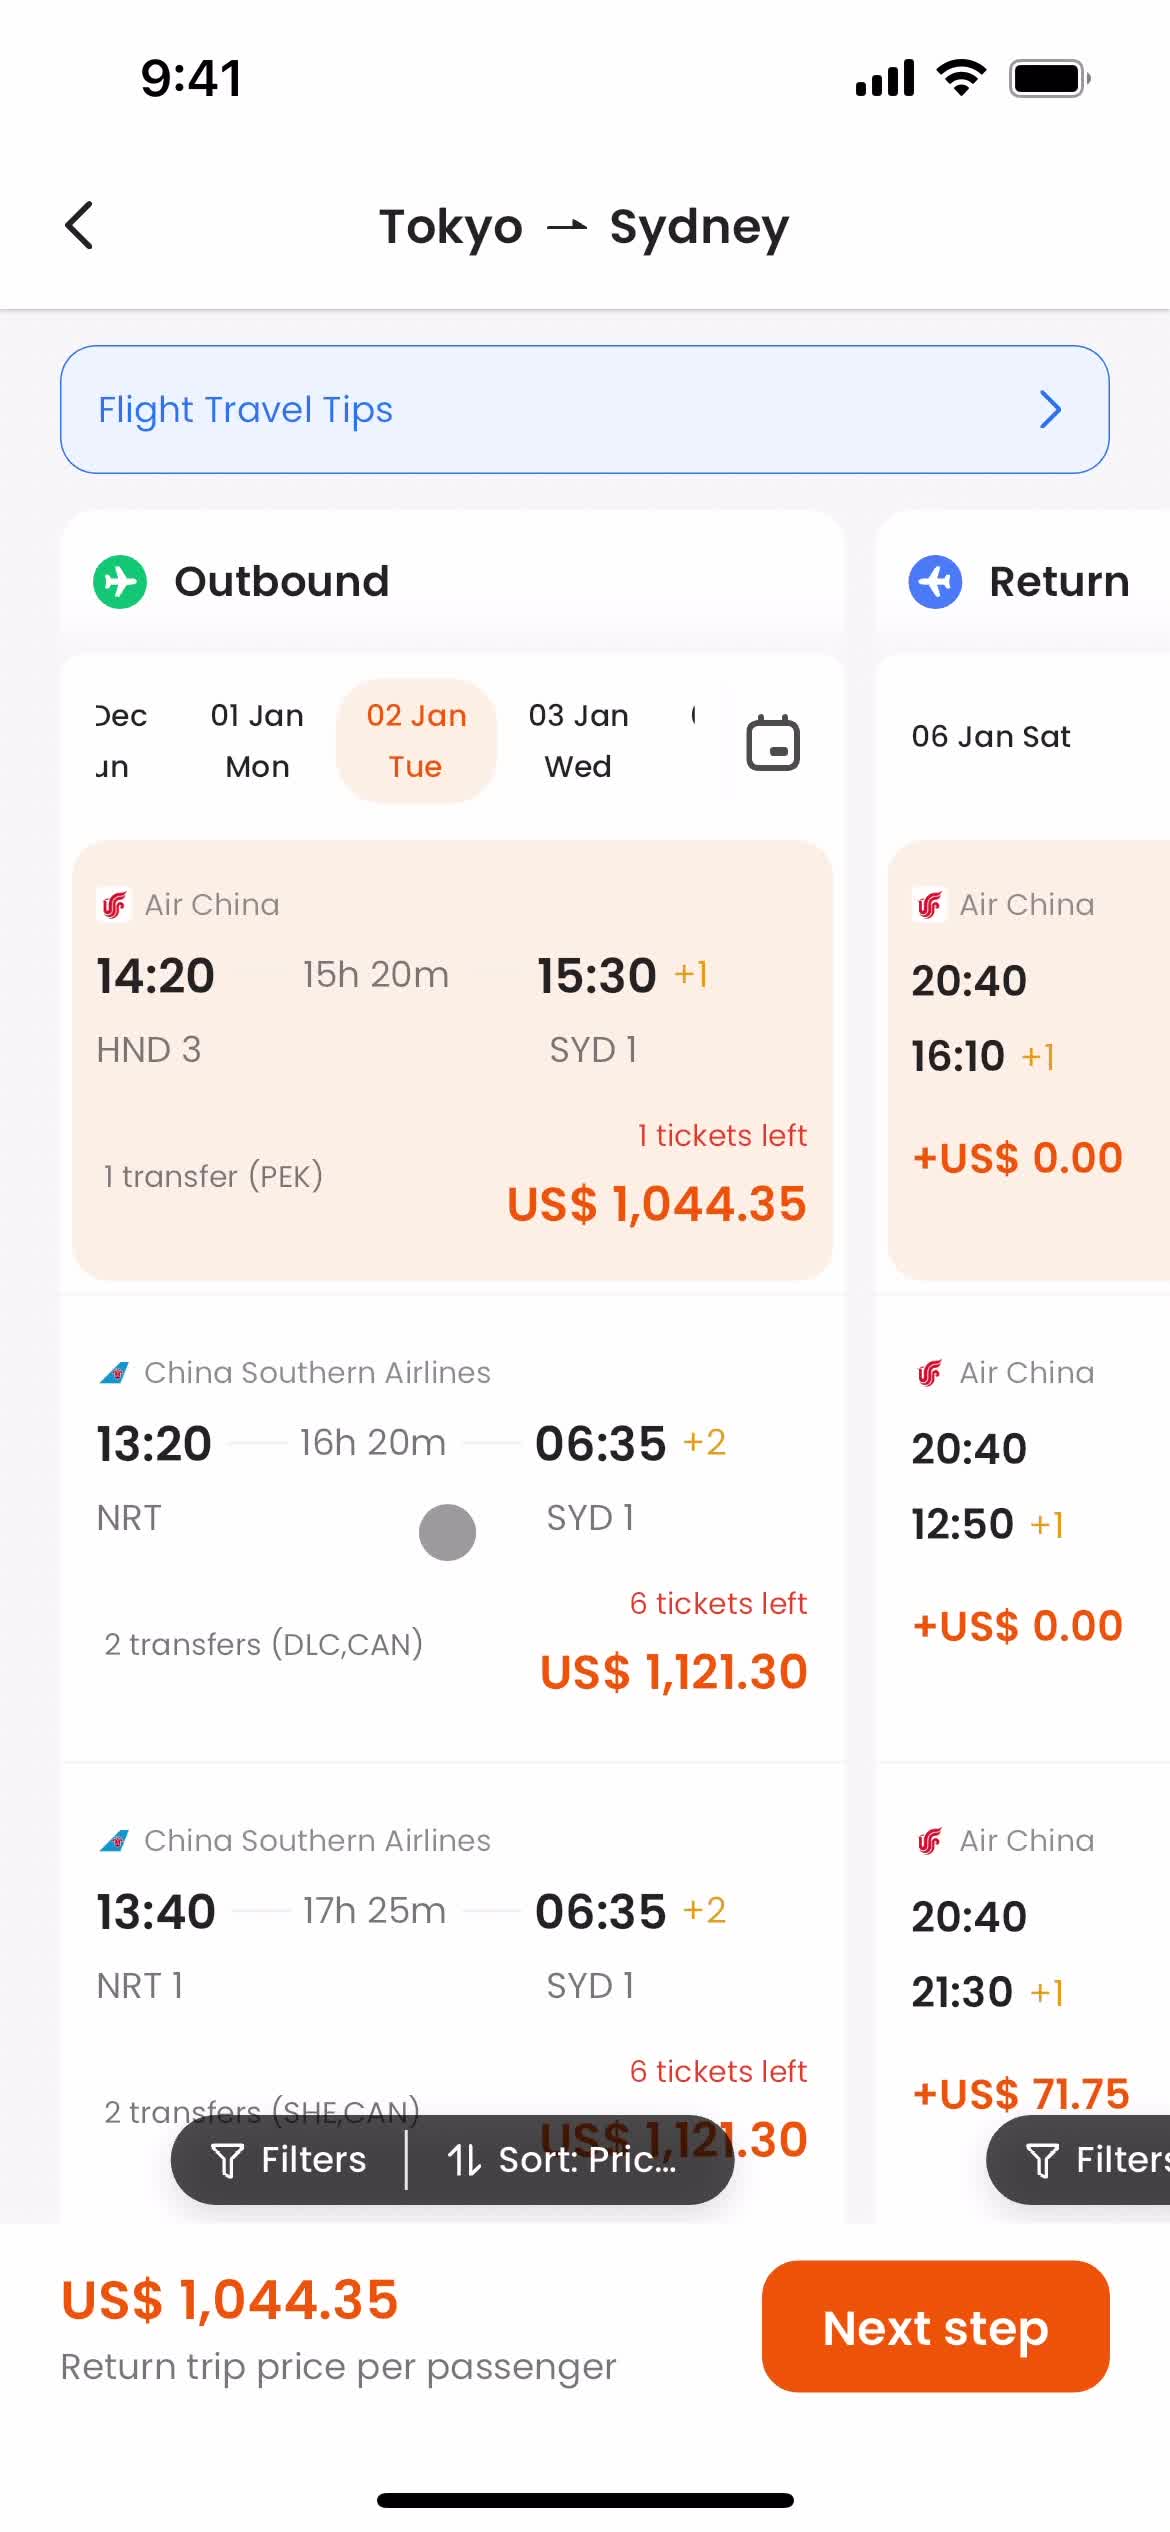The width and height of the screenshot is (1170, 2532).
Task: Tap the Air China logo on first outbound flight
Action: click(113, 904)
